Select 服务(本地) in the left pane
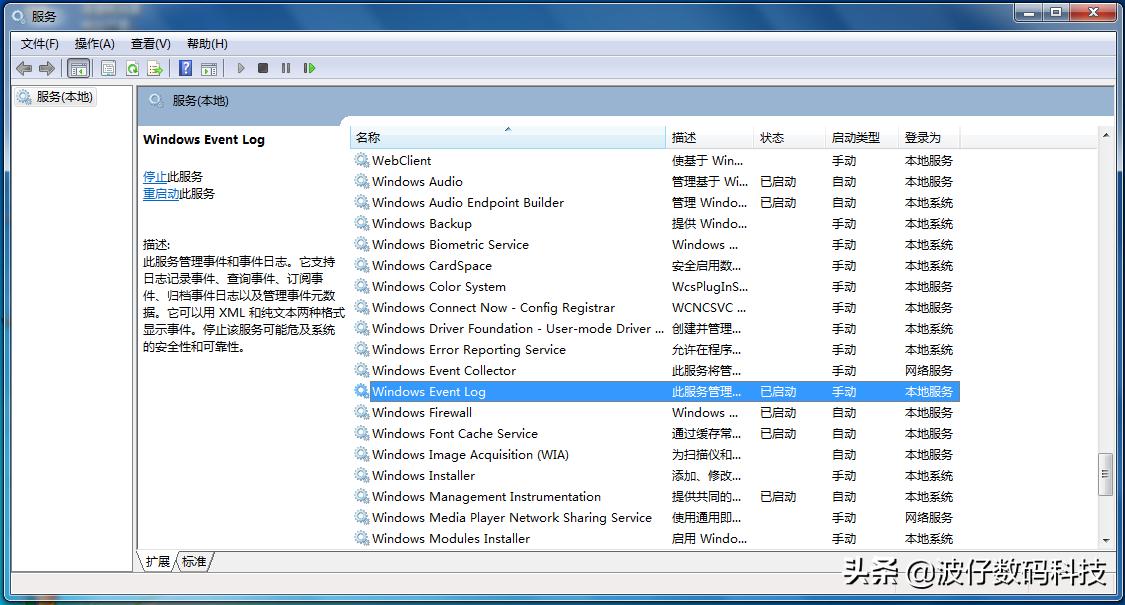Viewport: 1125px width, 605px height. [x=57, y=97]
